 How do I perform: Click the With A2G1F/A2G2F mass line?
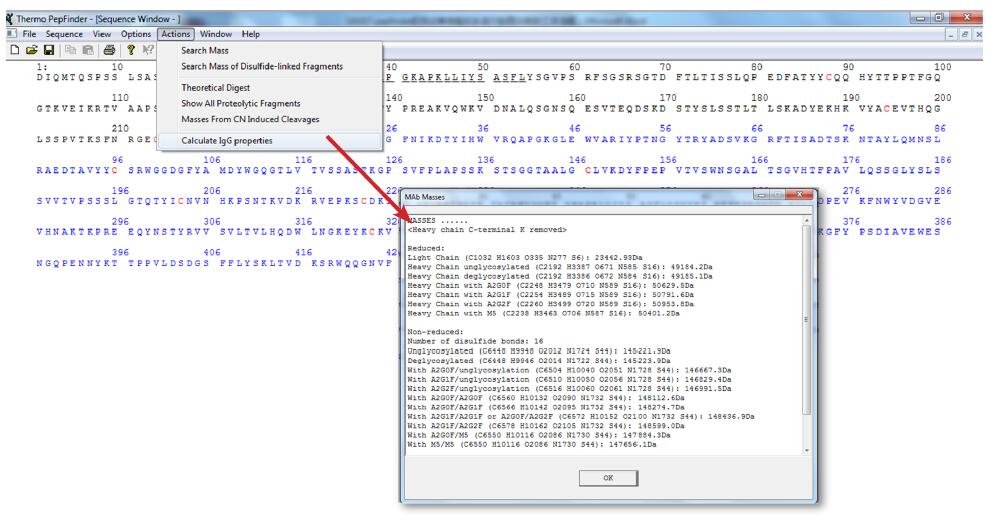tap(546, 426)
